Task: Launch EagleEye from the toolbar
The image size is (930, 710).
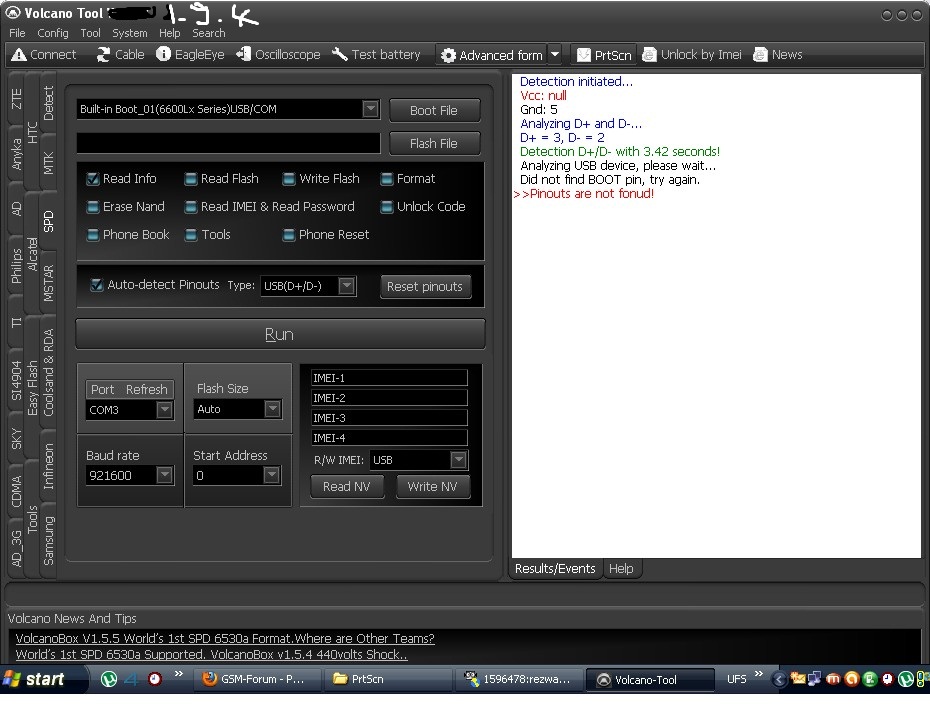Action: coord(190,55)
